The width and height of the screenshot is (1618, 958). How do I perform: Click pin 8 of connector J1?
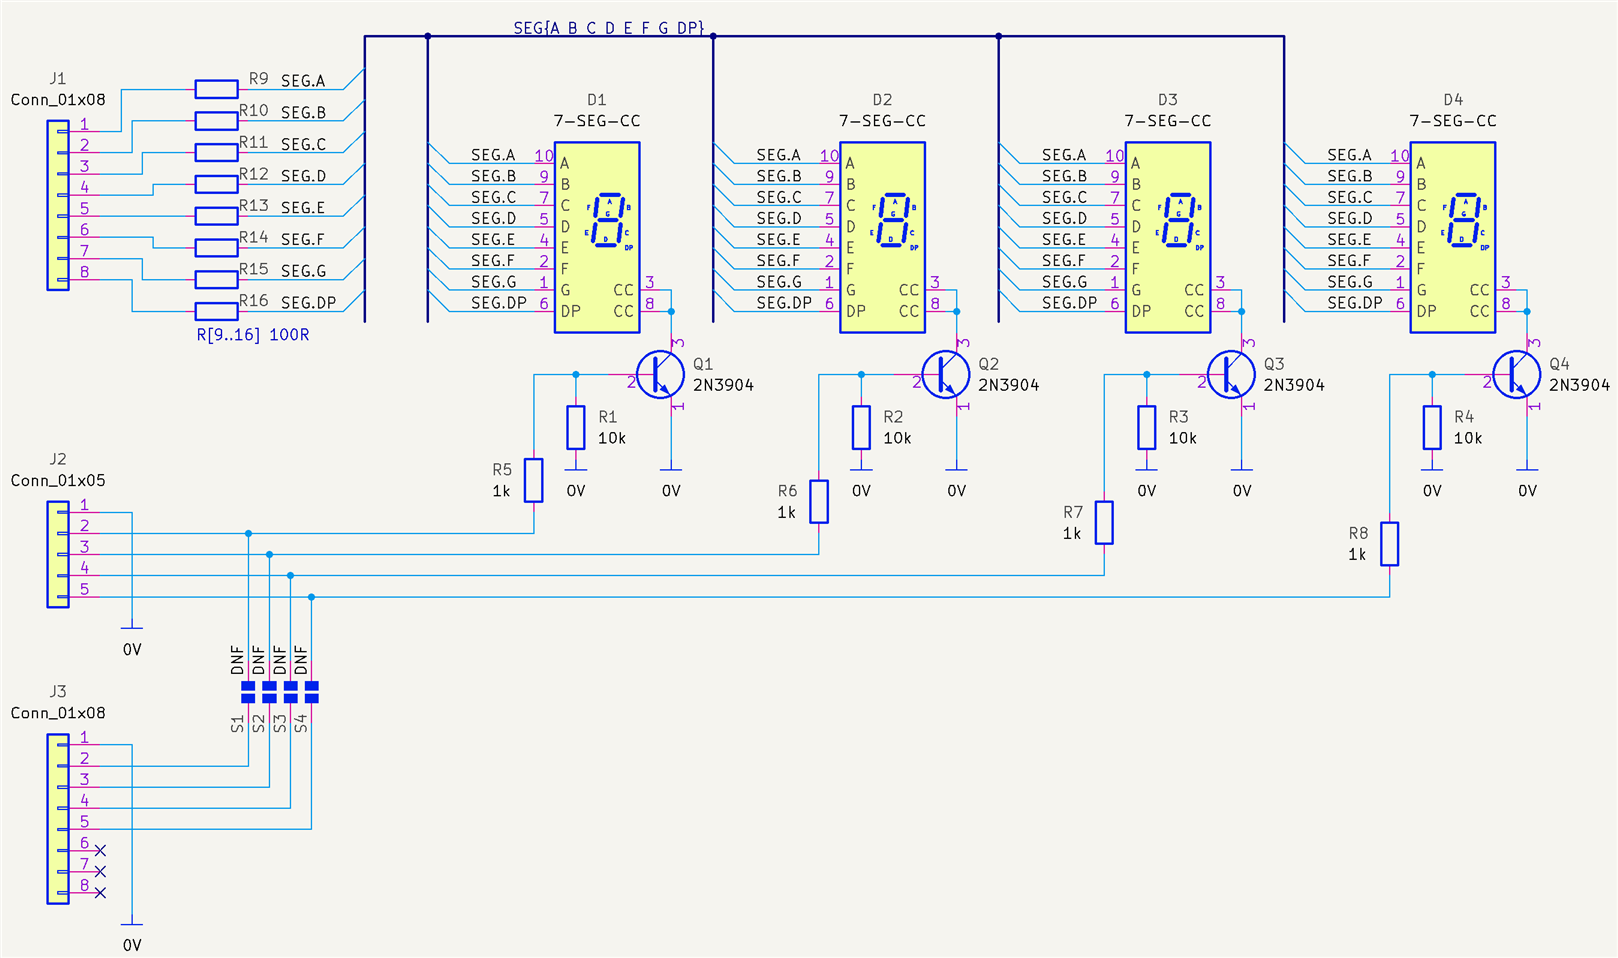click(84, 272)
